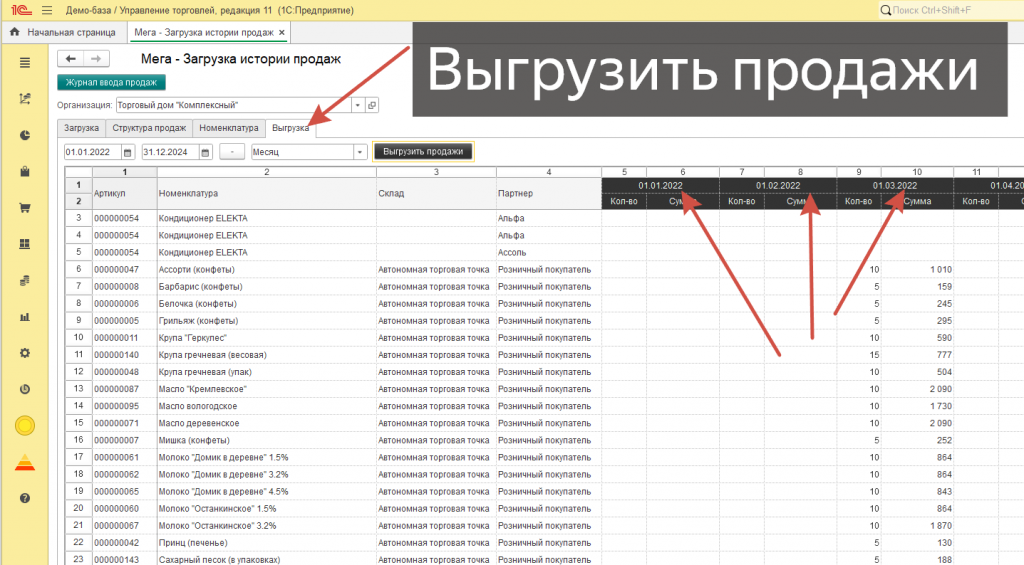The width and height of the screenshot is (1024, 565).
Task: Select the Ассоль partner cell
Action: [549, 252]
